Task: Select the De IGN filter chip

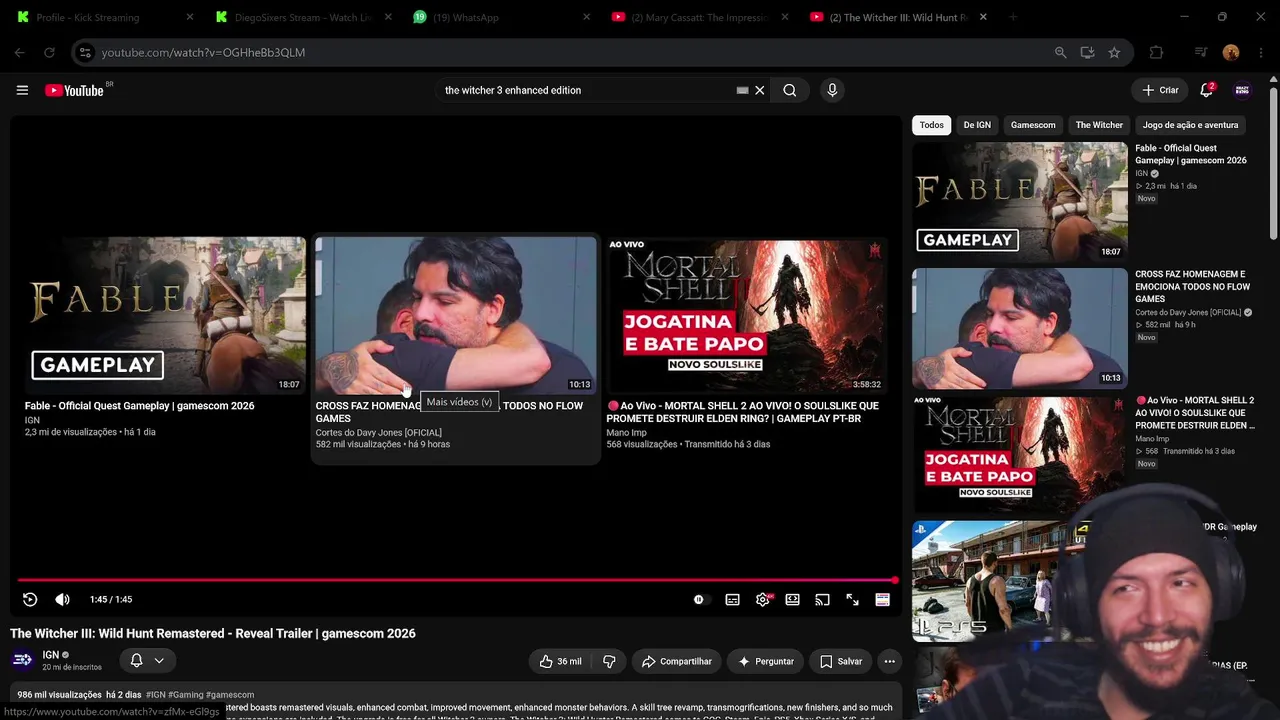Action: coord(977,125)
